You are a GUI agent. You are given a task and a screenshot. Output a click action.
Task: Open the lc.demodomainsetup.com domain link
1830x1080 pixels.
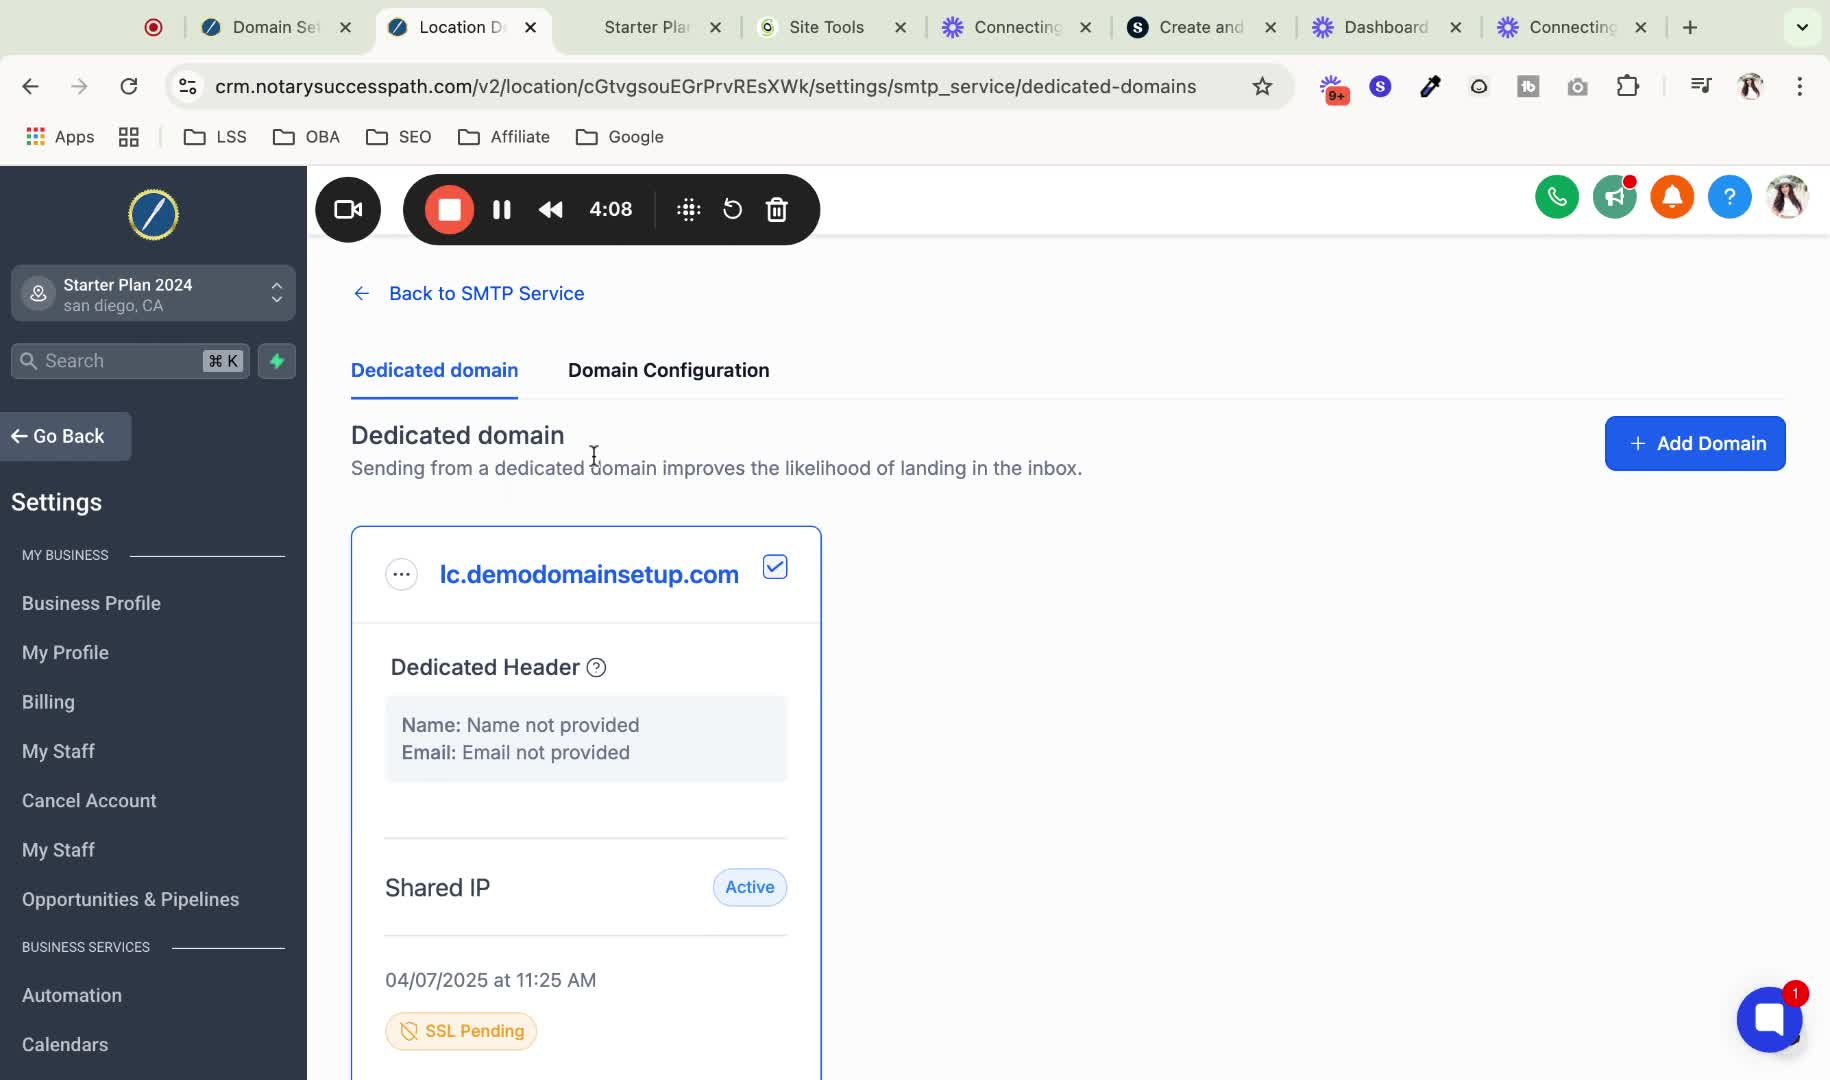[x=589, y=574]
